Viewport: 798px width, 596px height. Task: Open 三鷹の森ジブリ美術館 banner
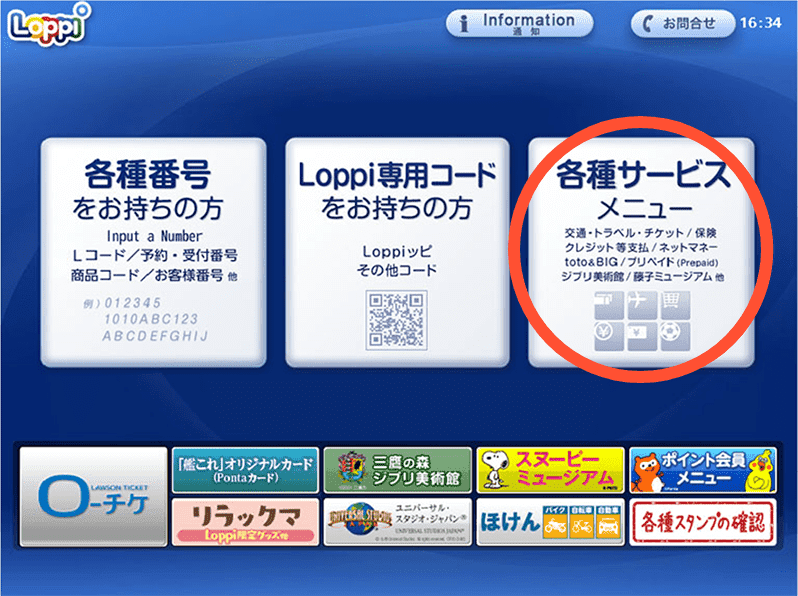398,470
